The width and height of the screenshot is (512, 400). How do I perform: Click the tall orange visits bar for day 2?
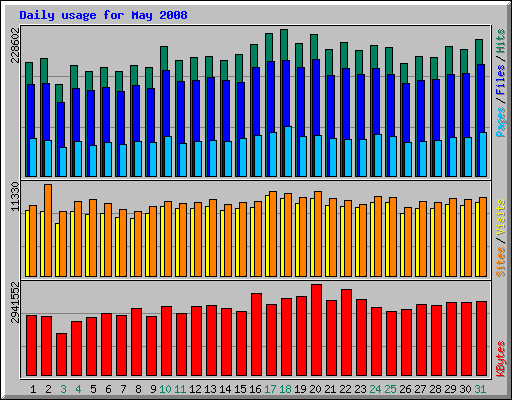pos(48,230)
